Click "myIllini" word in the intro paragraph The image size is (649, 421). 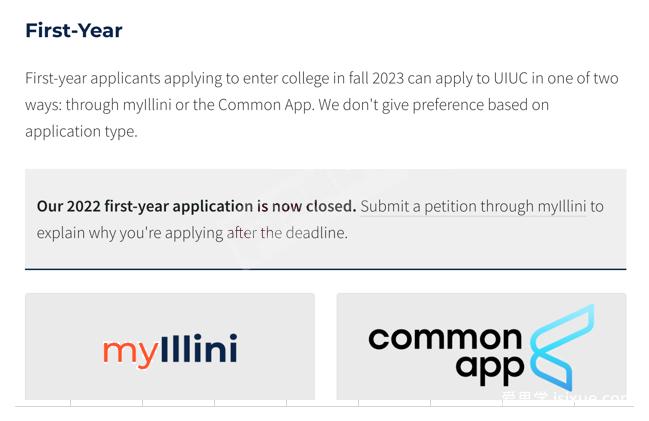147,105
